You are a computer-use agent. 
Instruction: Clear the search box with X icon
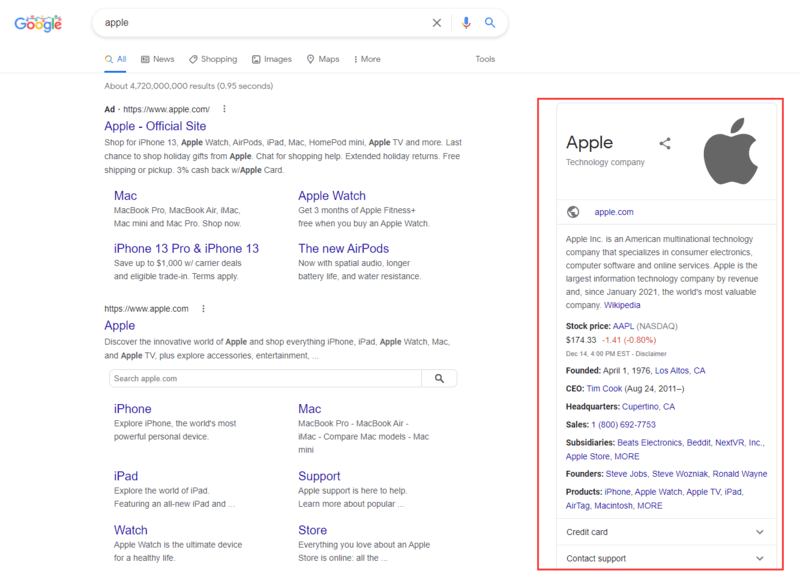pyautogui.click(x=436, y=23)
